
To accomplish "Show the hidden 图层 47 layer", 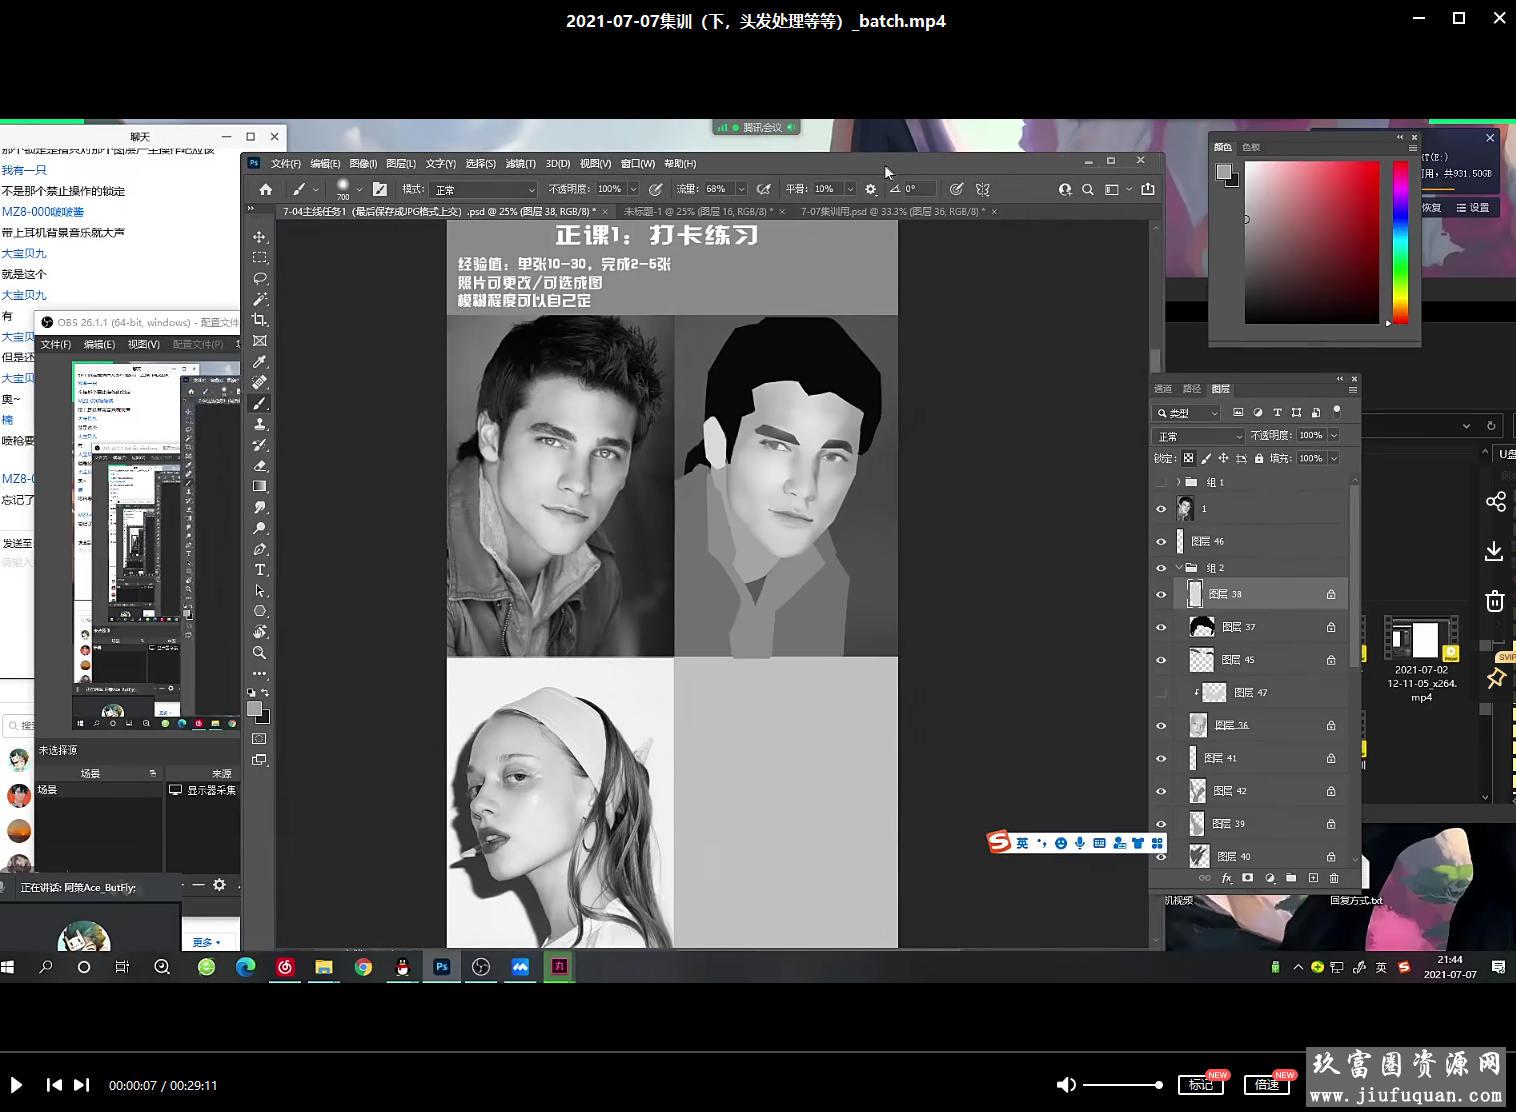I will tap(1161, 693).
